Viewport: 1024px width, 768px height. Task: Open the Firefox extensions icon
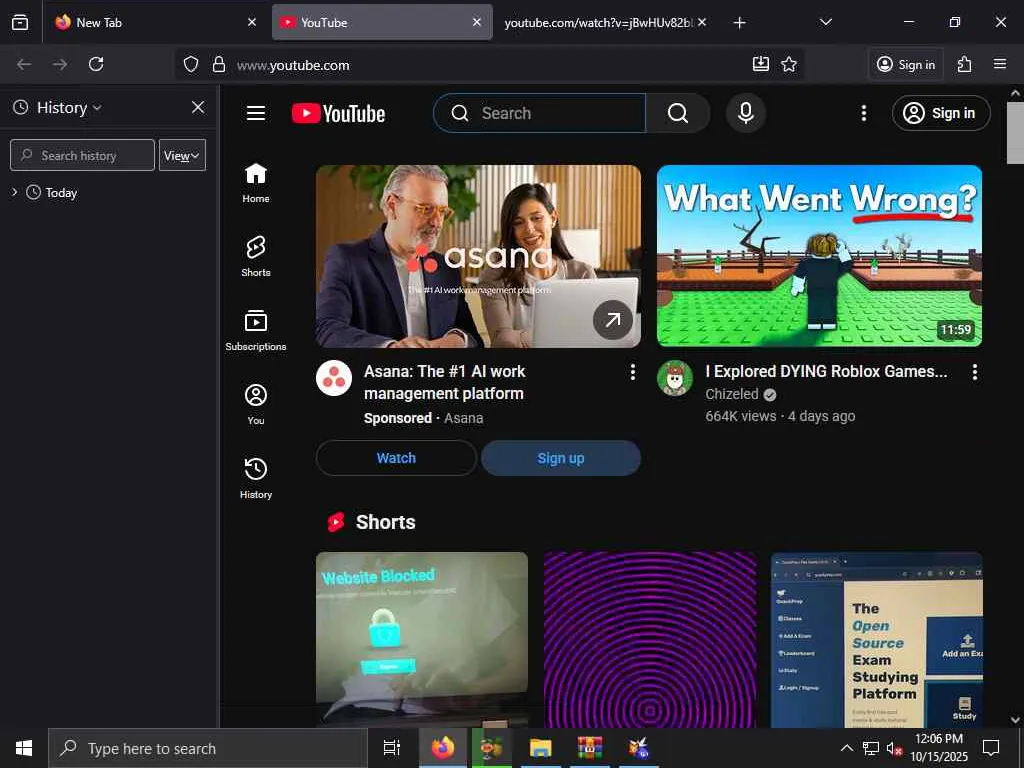[965, 64]
